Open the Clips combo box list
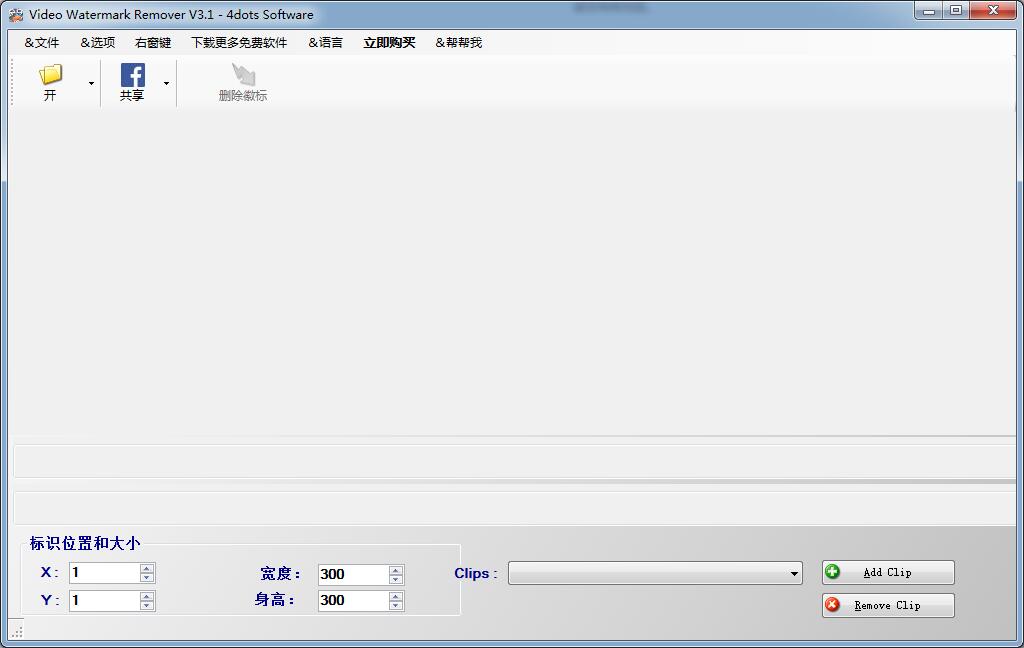This screenshot has width=1024, height=648. click(x=793, y=573)
